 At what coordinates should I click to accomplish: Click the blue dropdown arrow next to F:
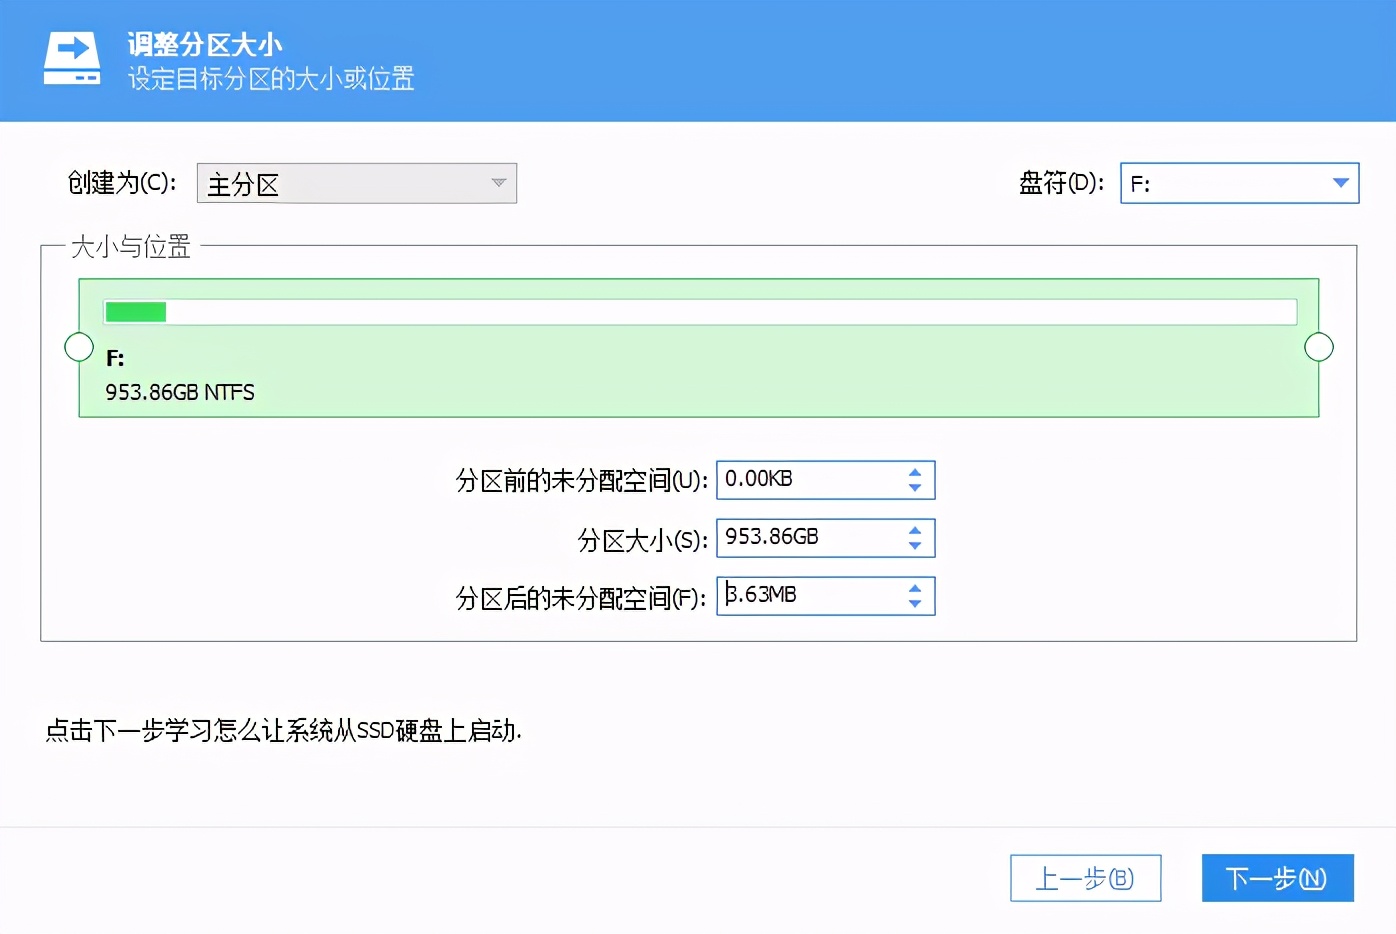1340,183
